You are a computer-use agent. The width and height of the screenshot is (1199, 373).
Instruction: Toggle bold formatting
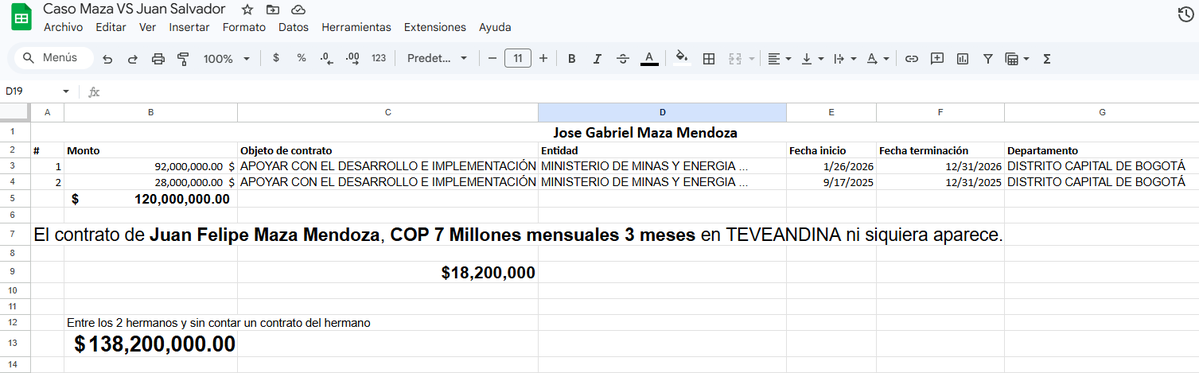[571, 59]
